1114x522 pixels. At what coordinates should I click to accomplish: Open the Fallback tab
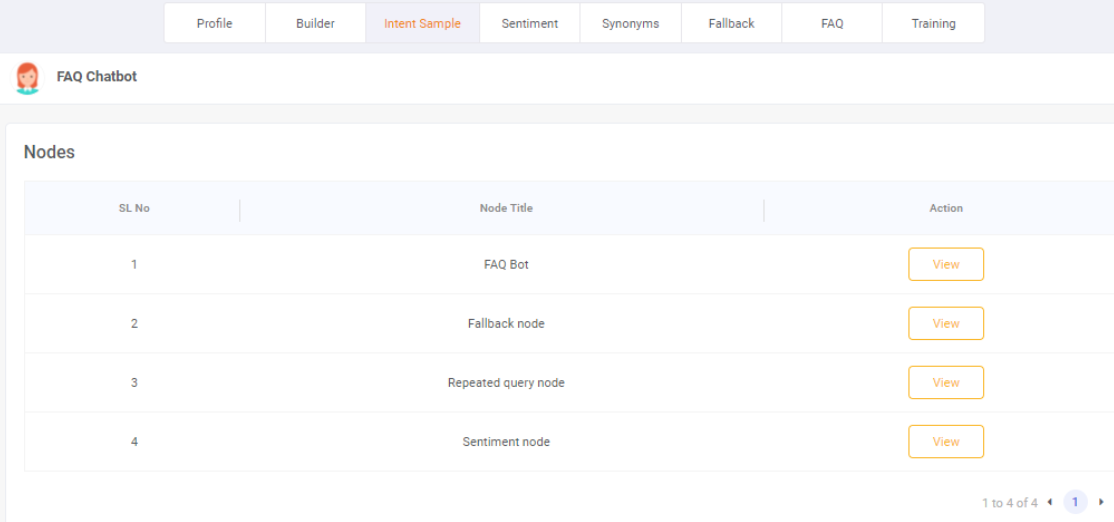coord(732,23)
